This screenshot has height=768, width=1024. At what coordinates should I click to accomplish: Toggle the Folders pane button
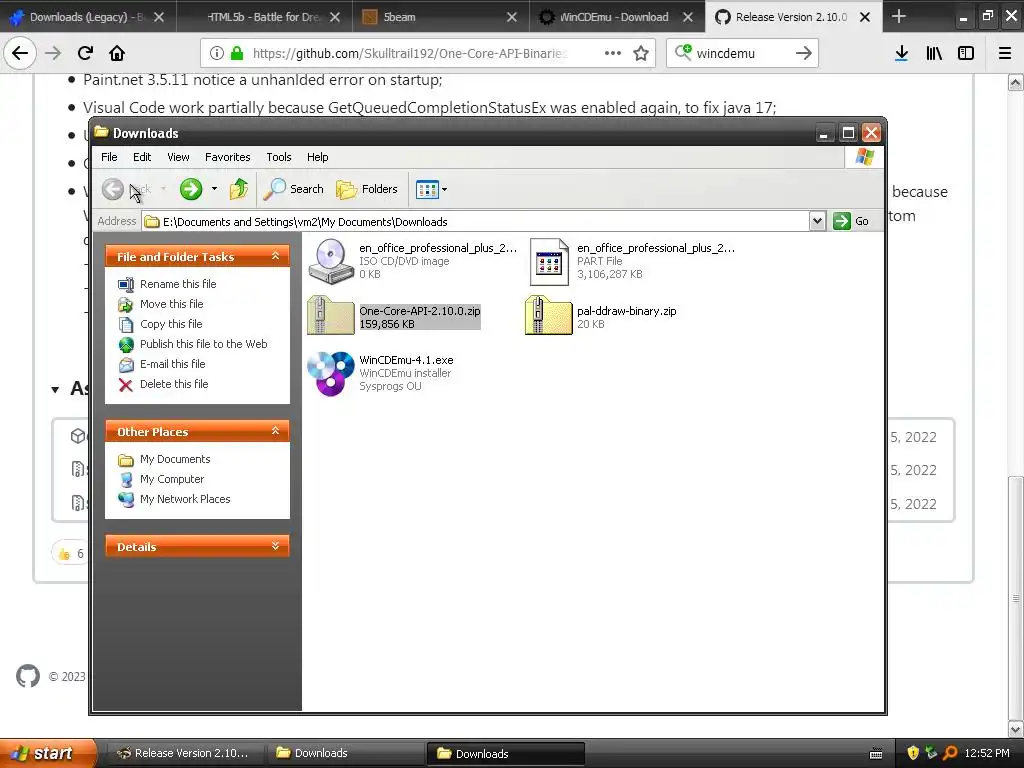[367, 189]
